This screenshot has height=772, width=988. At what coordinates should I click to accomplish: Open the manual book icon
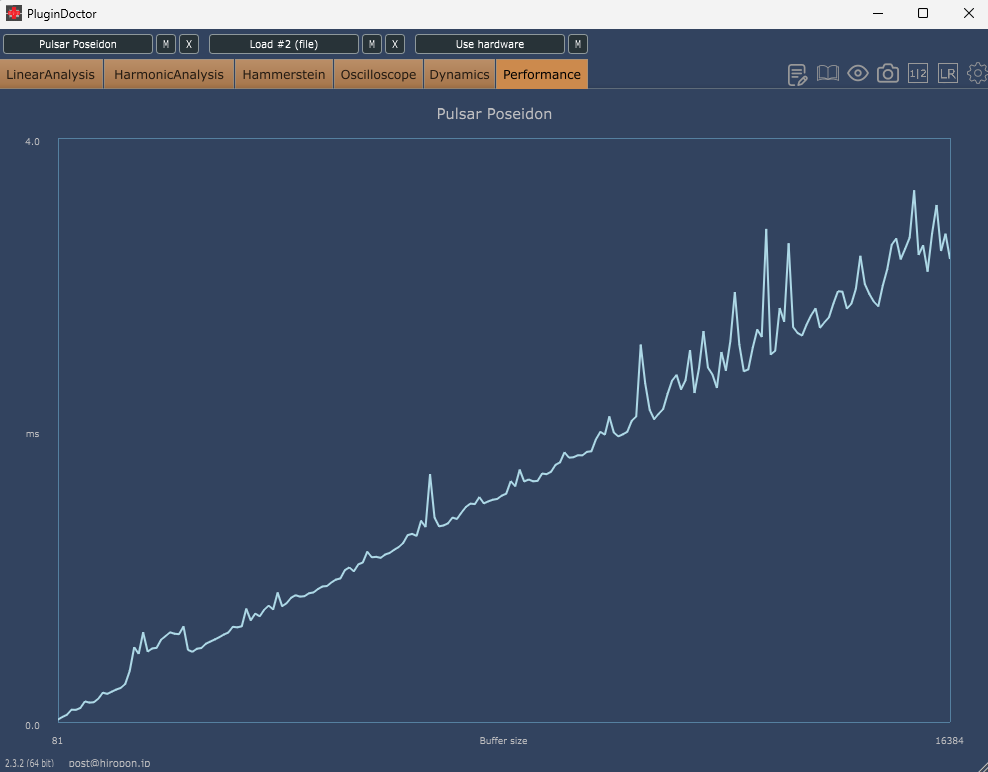827,73
